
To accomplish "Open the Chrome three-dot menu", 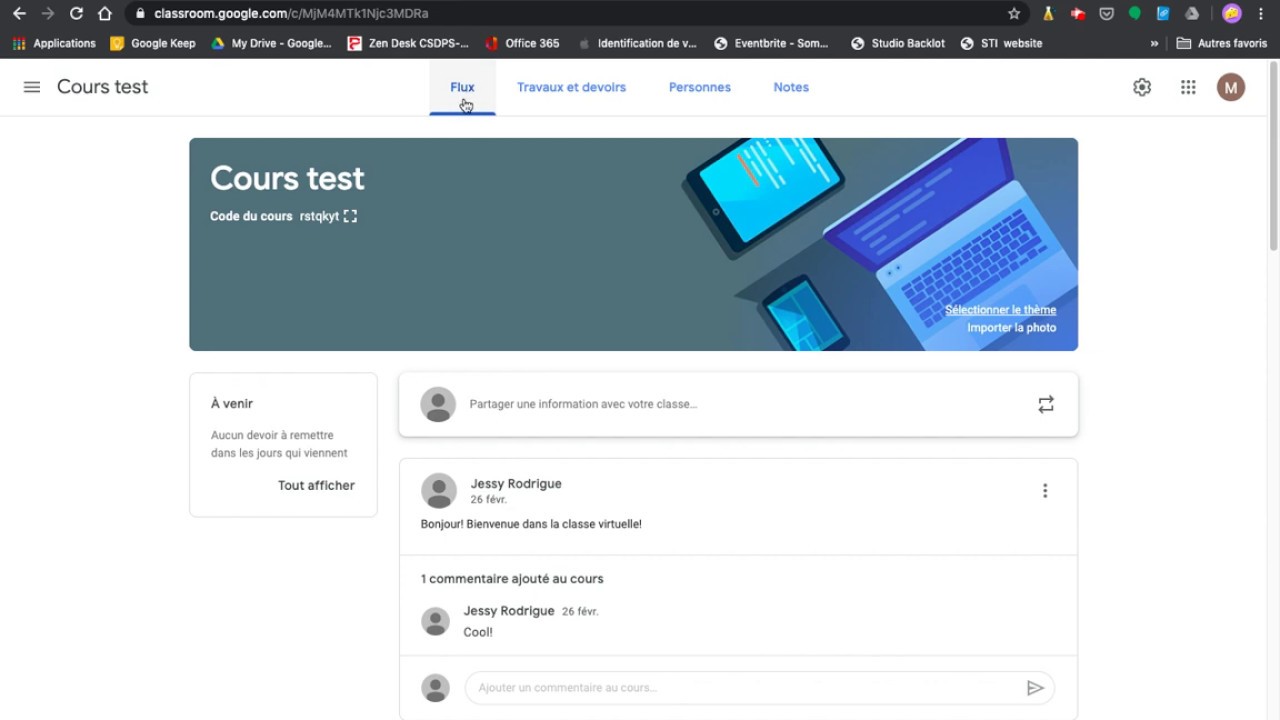I will tap(1261, 14).
